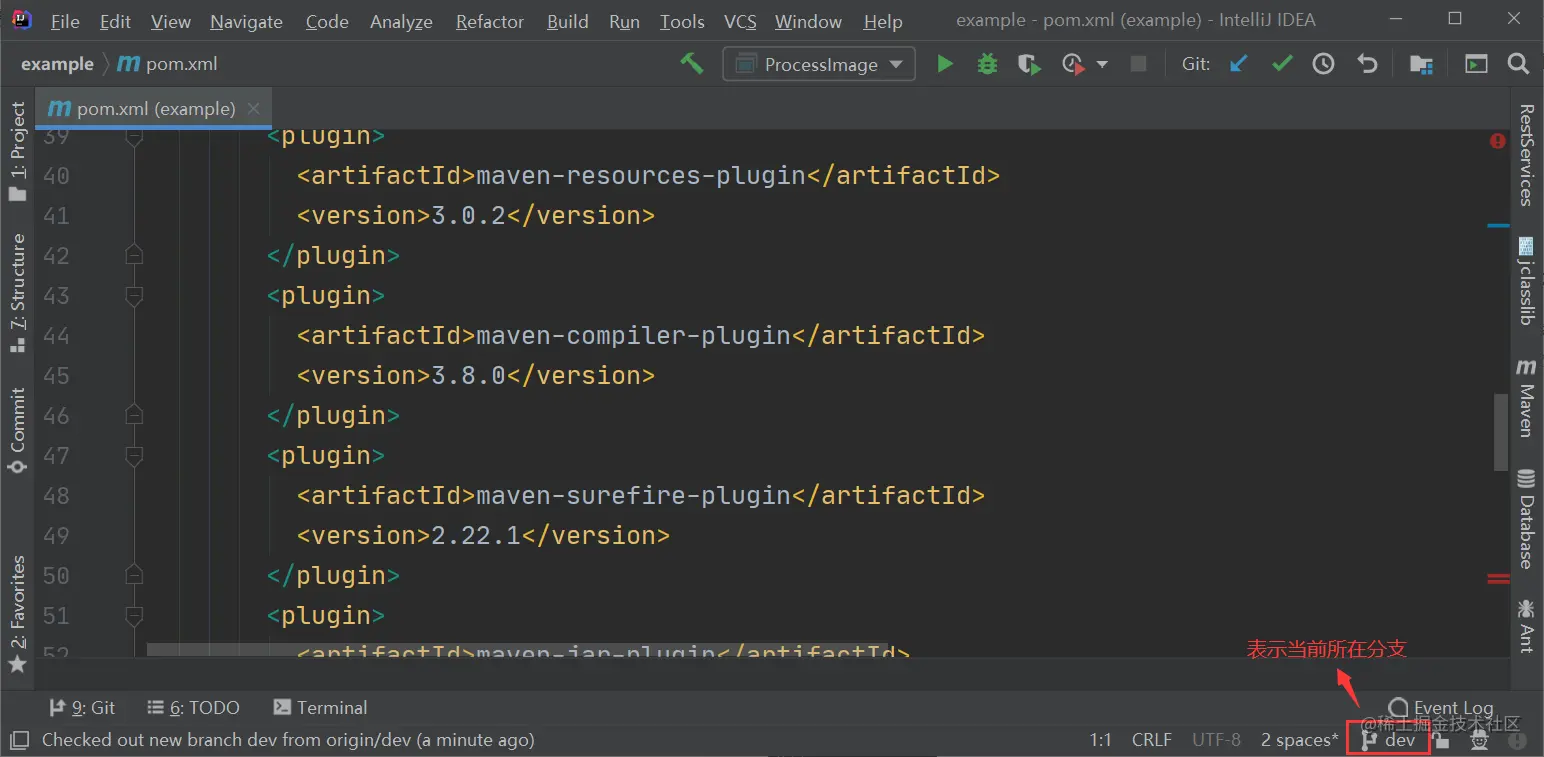Collapse the plugin block at line 47
Image resolution: width=1544 pixels, height=757 pixels.
tap(134, 456)
